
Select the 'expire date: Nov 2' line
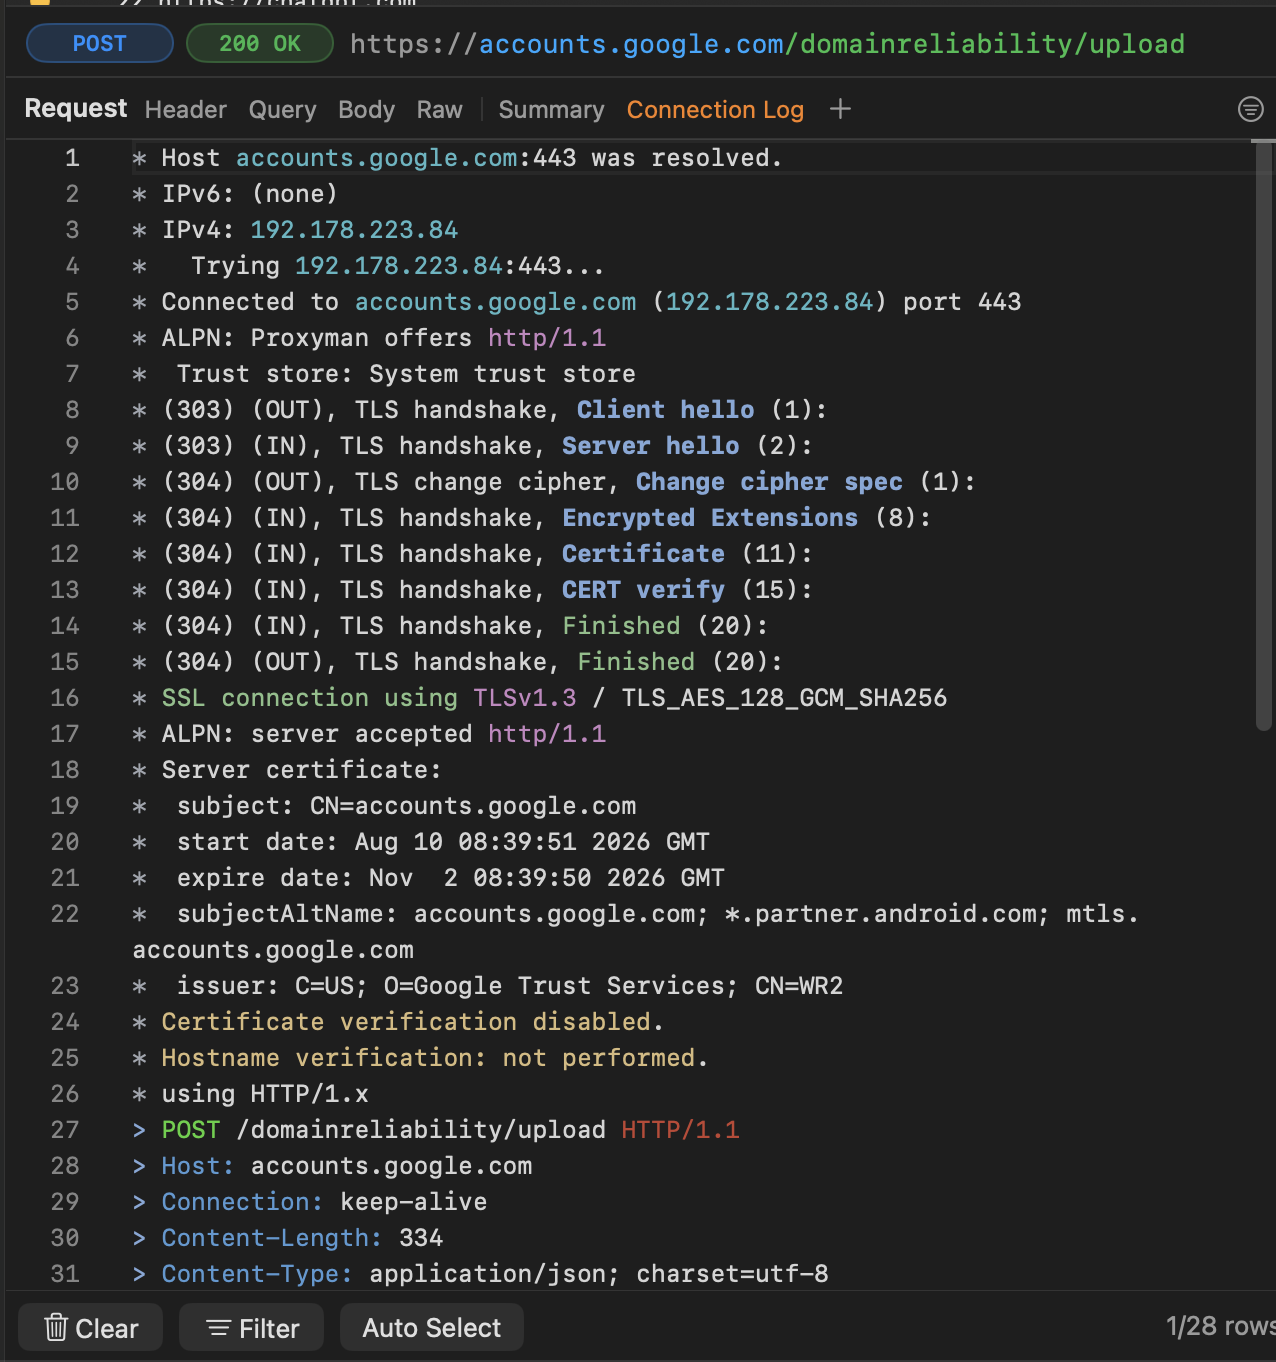pos(429,878)
